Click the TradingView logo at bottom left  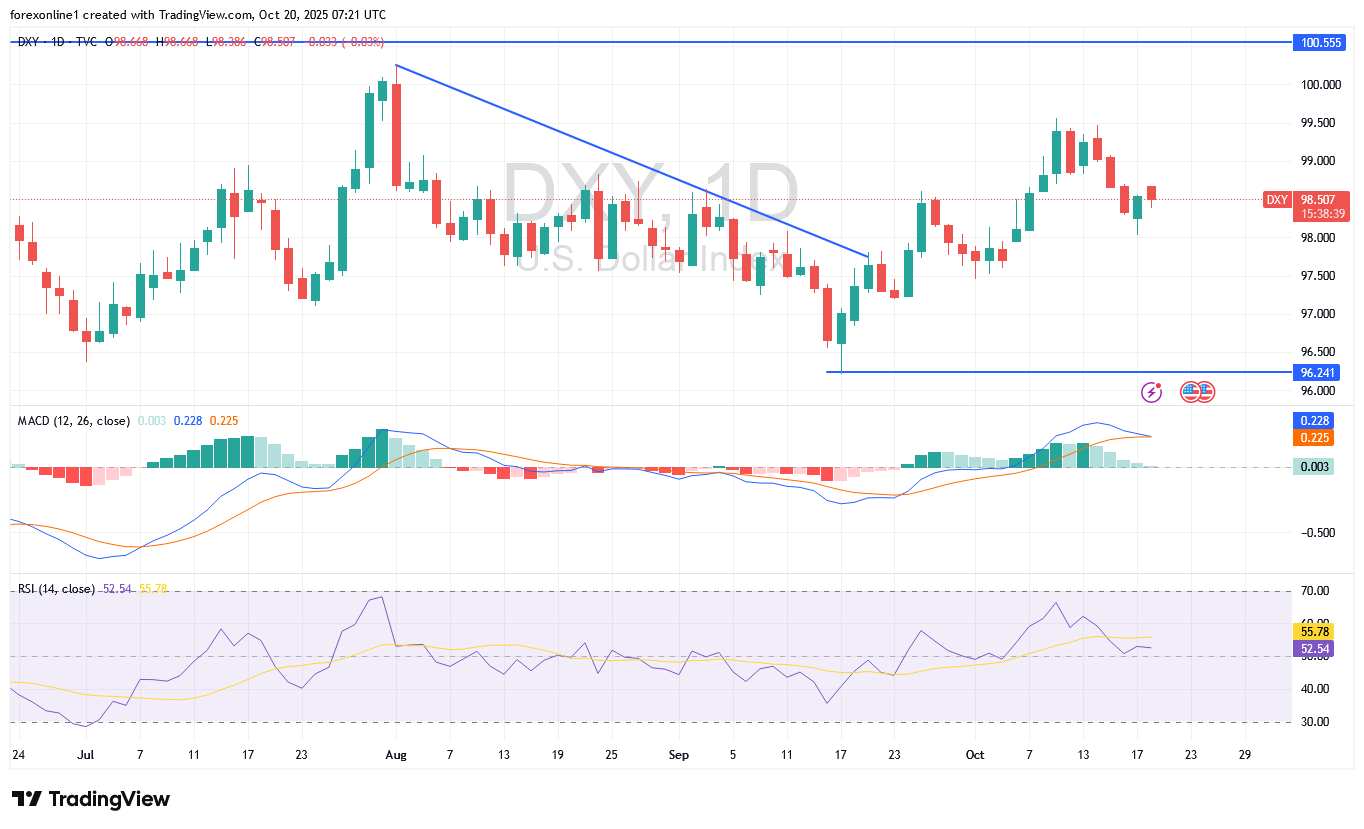point(91,799)
